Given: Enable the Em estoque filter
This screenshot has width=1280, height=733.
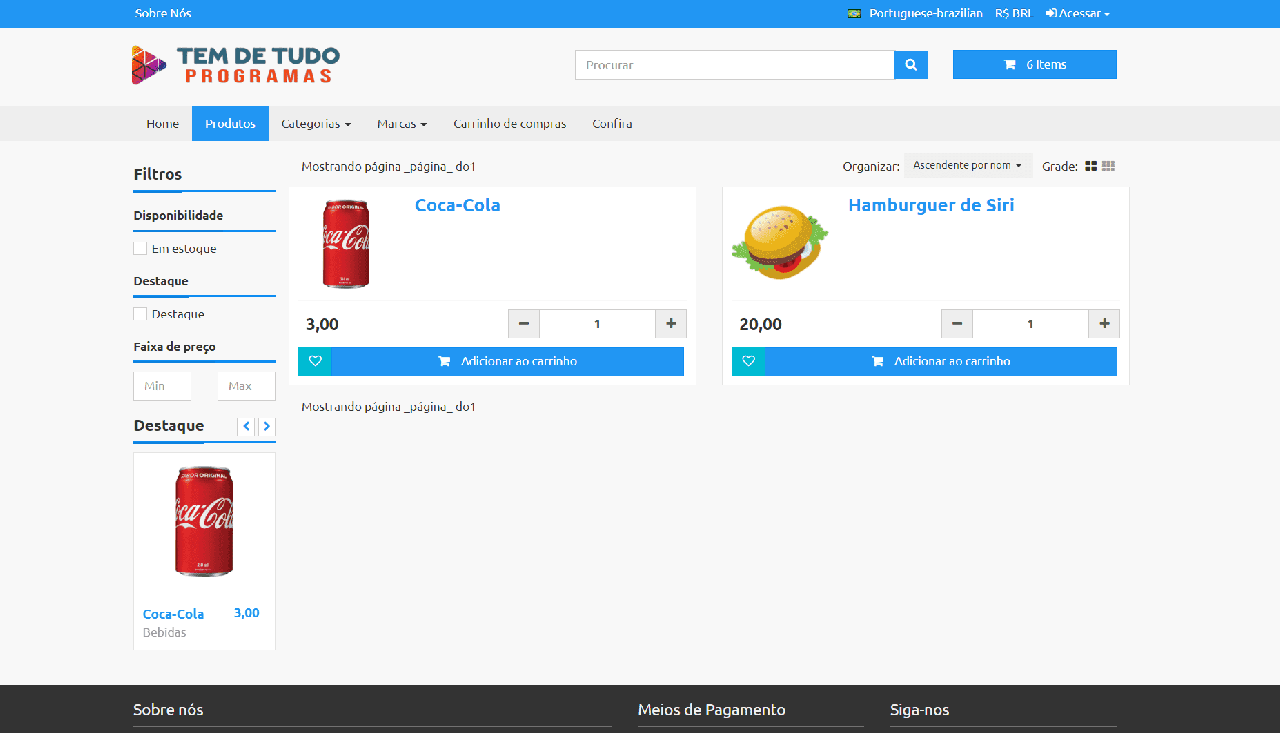Looking at the screenshot, I should pos(140,247).
